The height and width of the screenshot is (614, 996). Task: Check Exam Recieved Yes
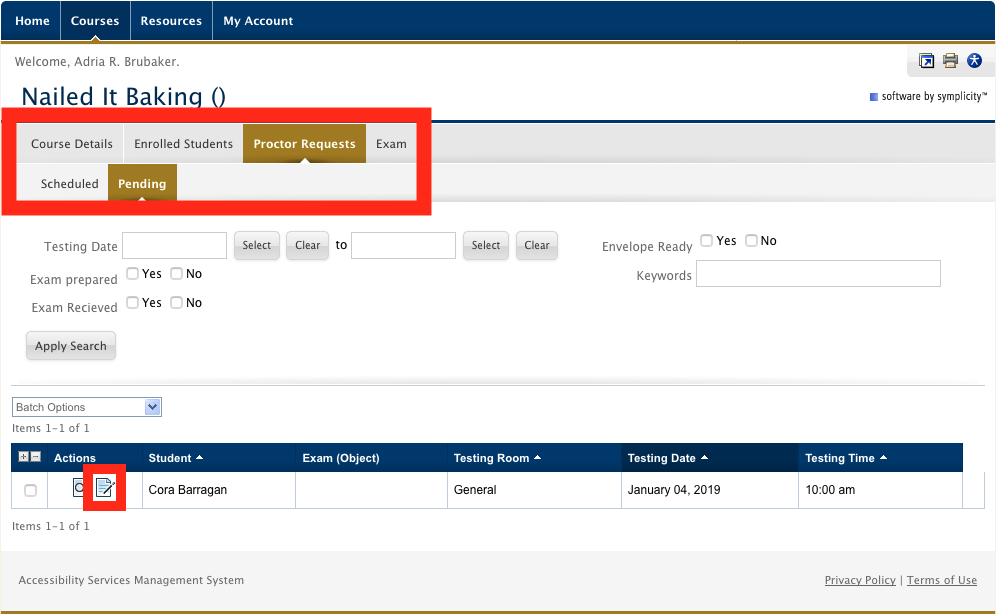point(132,302)
